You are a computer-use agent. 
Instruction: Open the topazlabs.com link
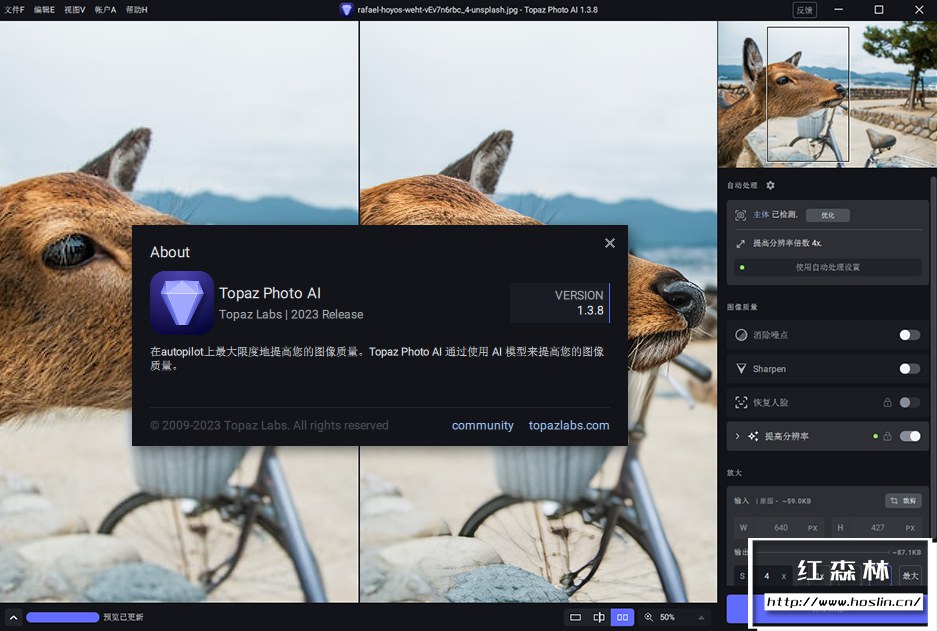569,425
